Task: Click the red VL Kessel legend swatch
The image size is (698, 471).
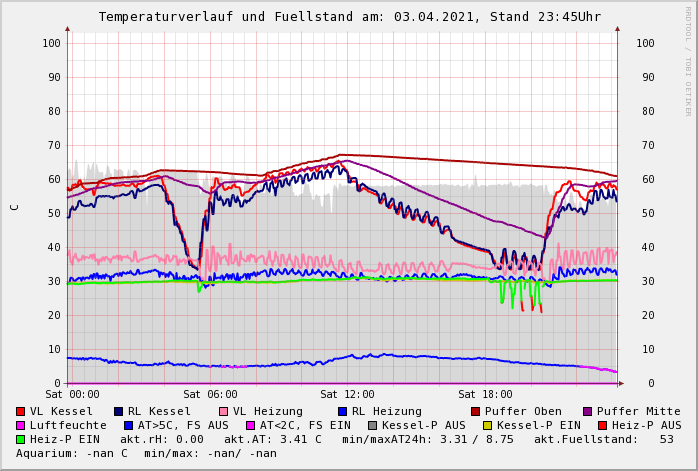Action: pos(21,412)
